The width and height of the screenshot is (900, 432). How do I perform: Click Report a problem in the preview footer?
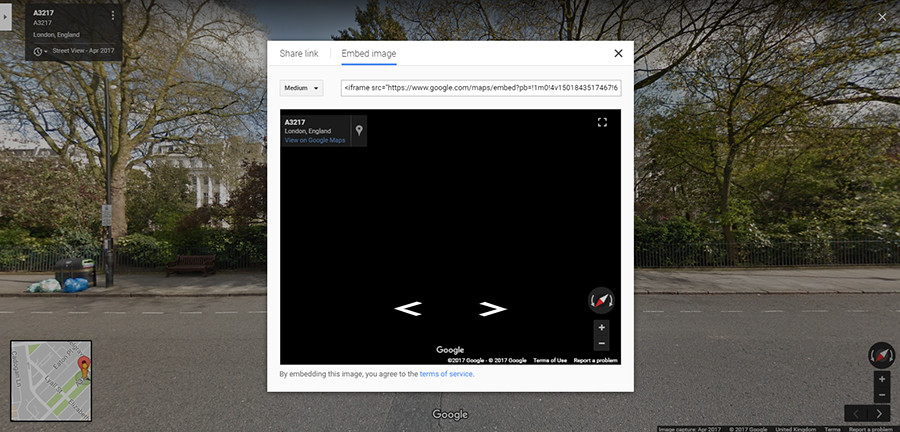(x=596, y=360)
